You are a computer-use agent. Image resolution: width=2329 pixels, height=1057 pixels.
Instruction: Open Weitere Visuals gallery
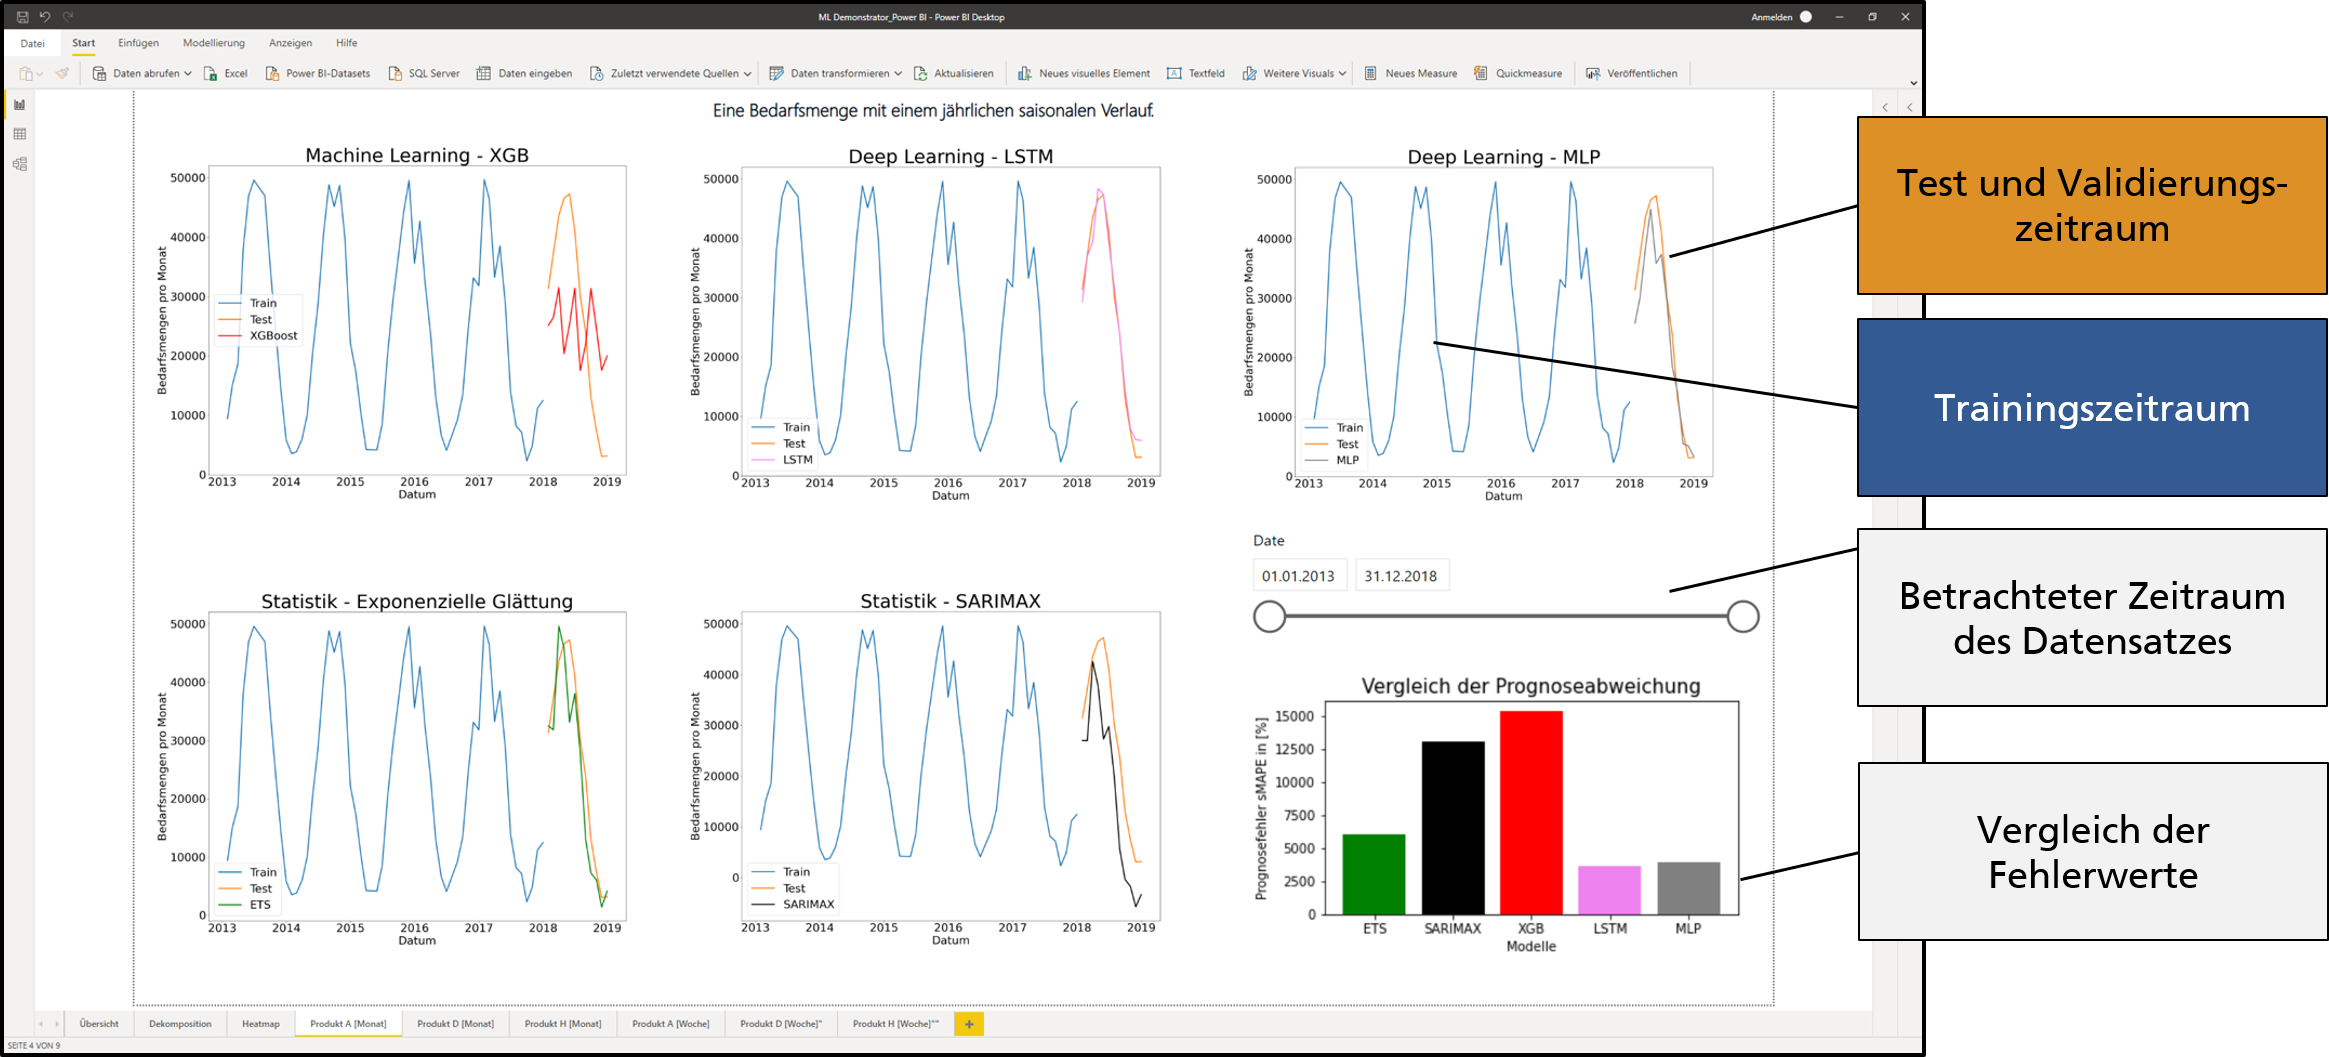coord(1294,73)
